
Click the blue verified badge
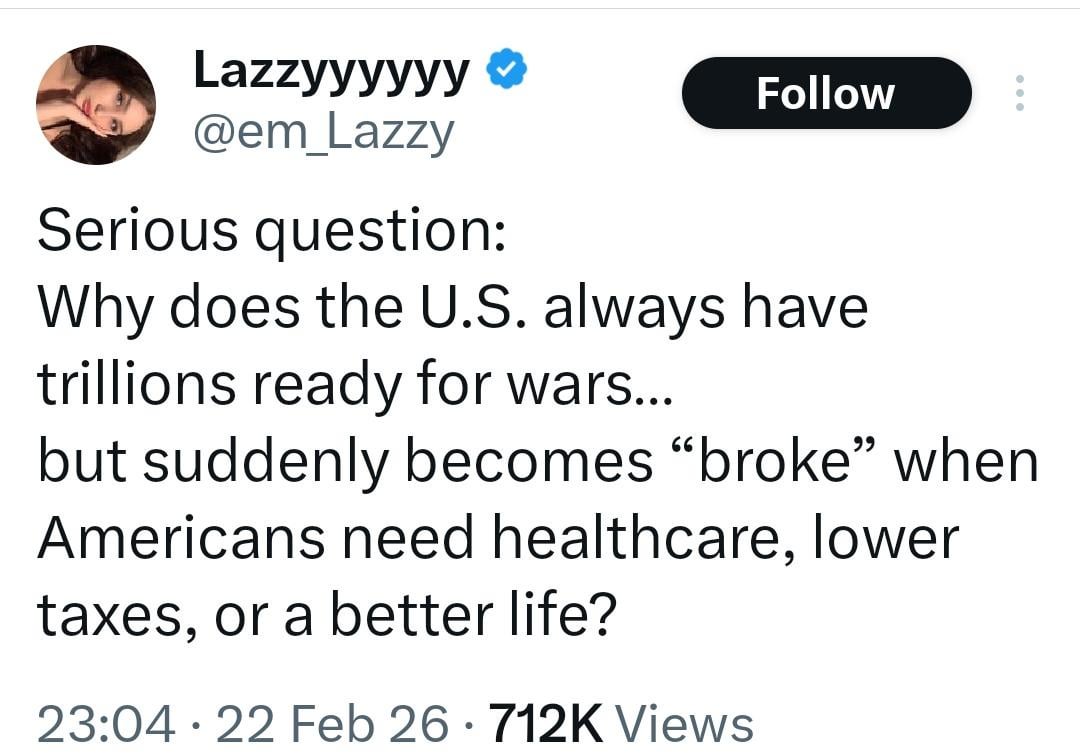click(508, 71)
